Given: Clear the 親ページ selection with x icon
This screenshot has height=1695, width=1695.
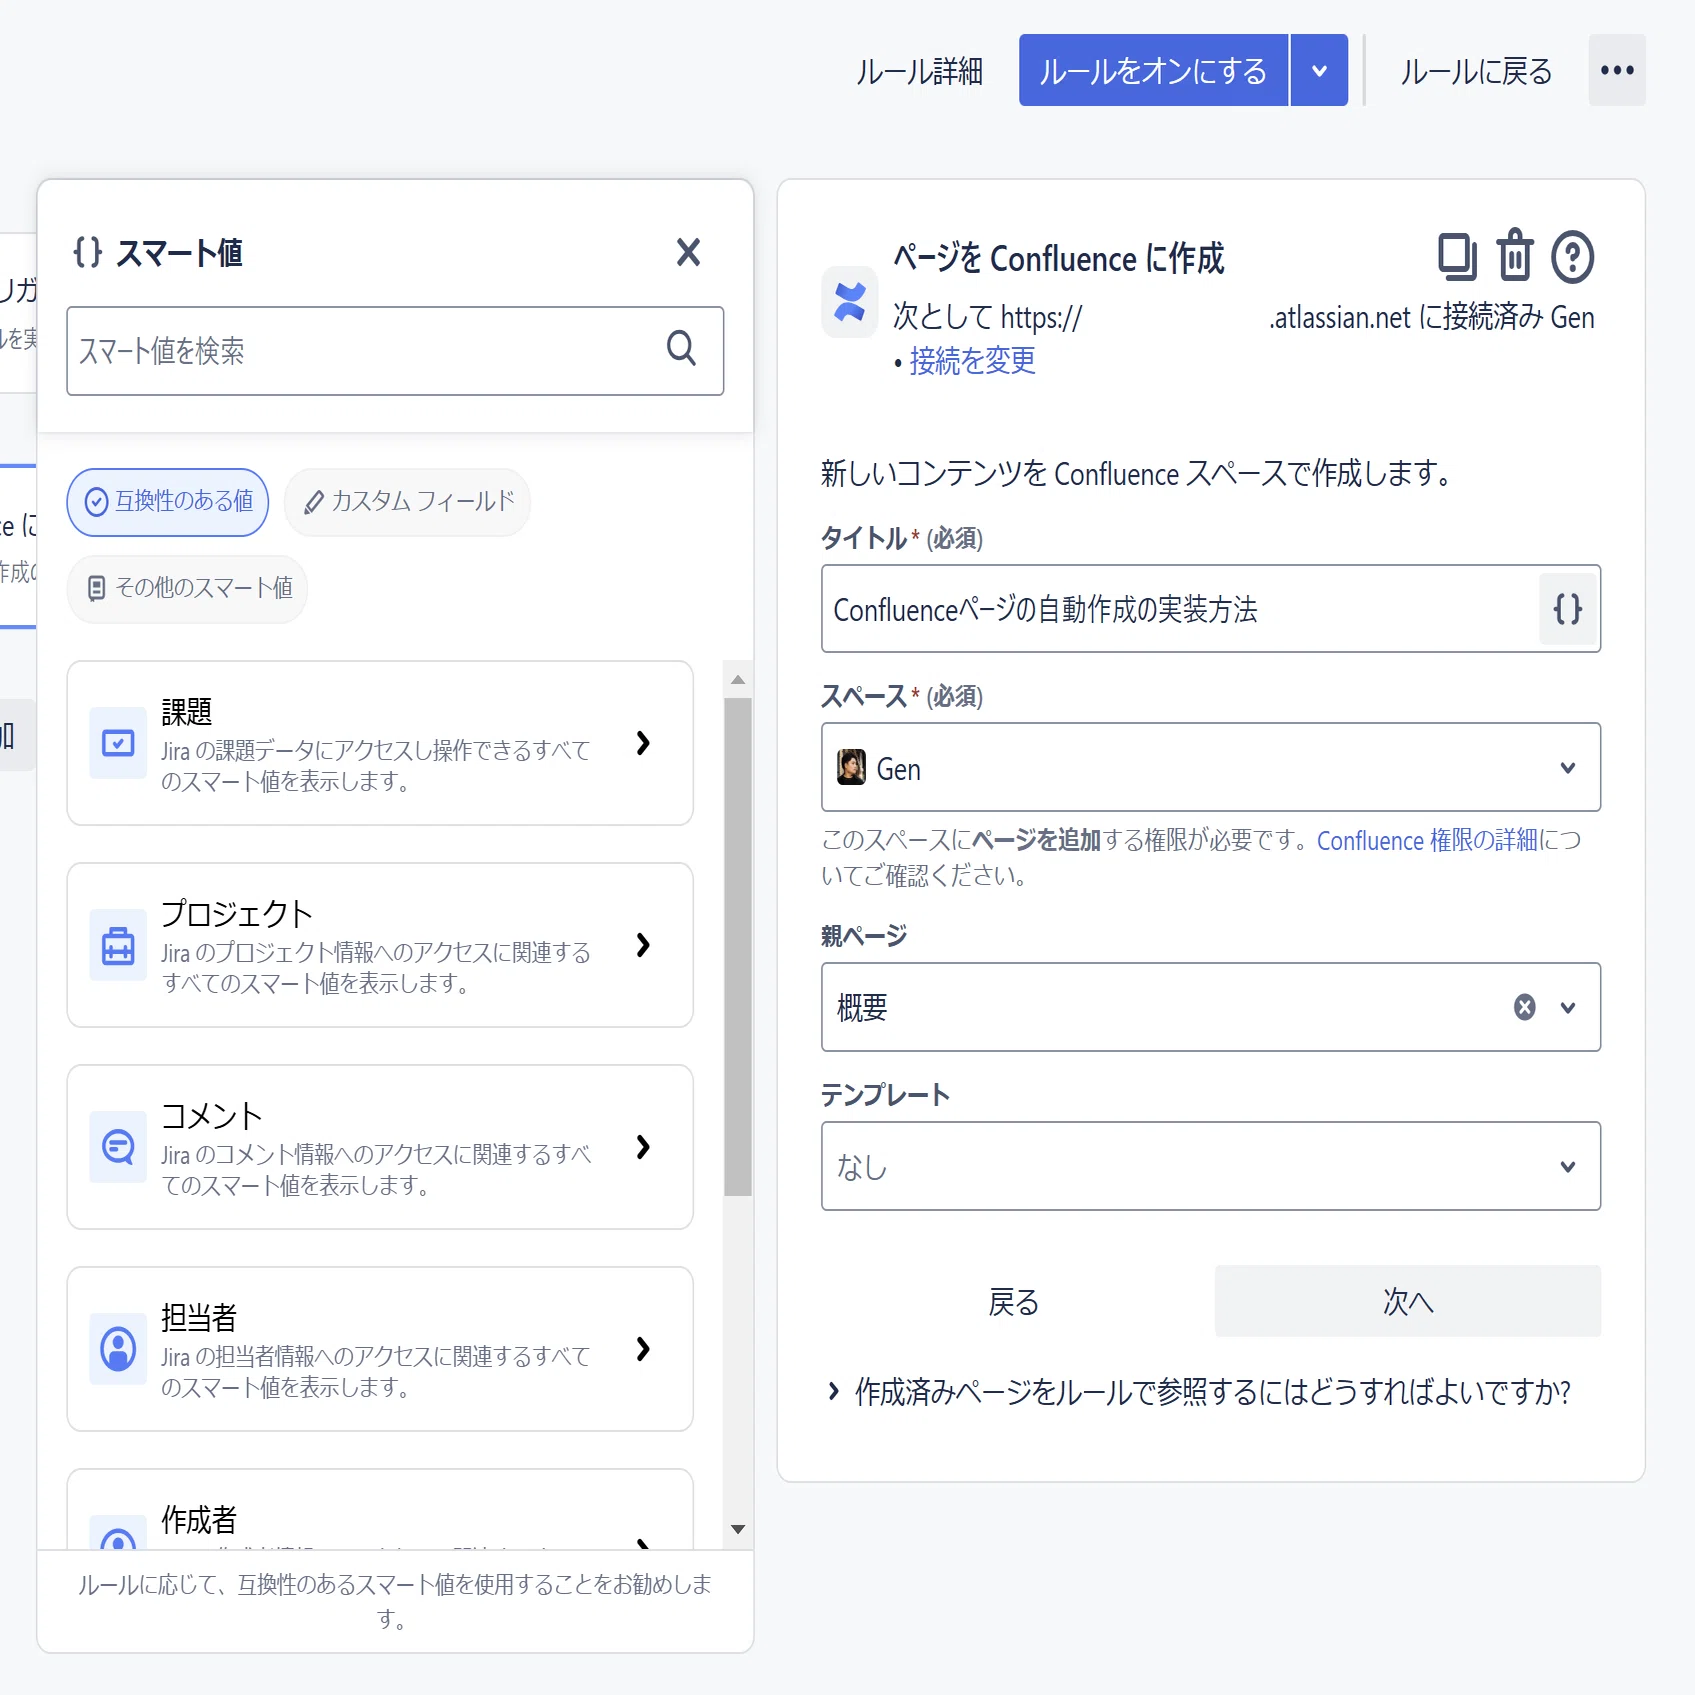Looking at the screenshot, I should click(1524, 1007).
